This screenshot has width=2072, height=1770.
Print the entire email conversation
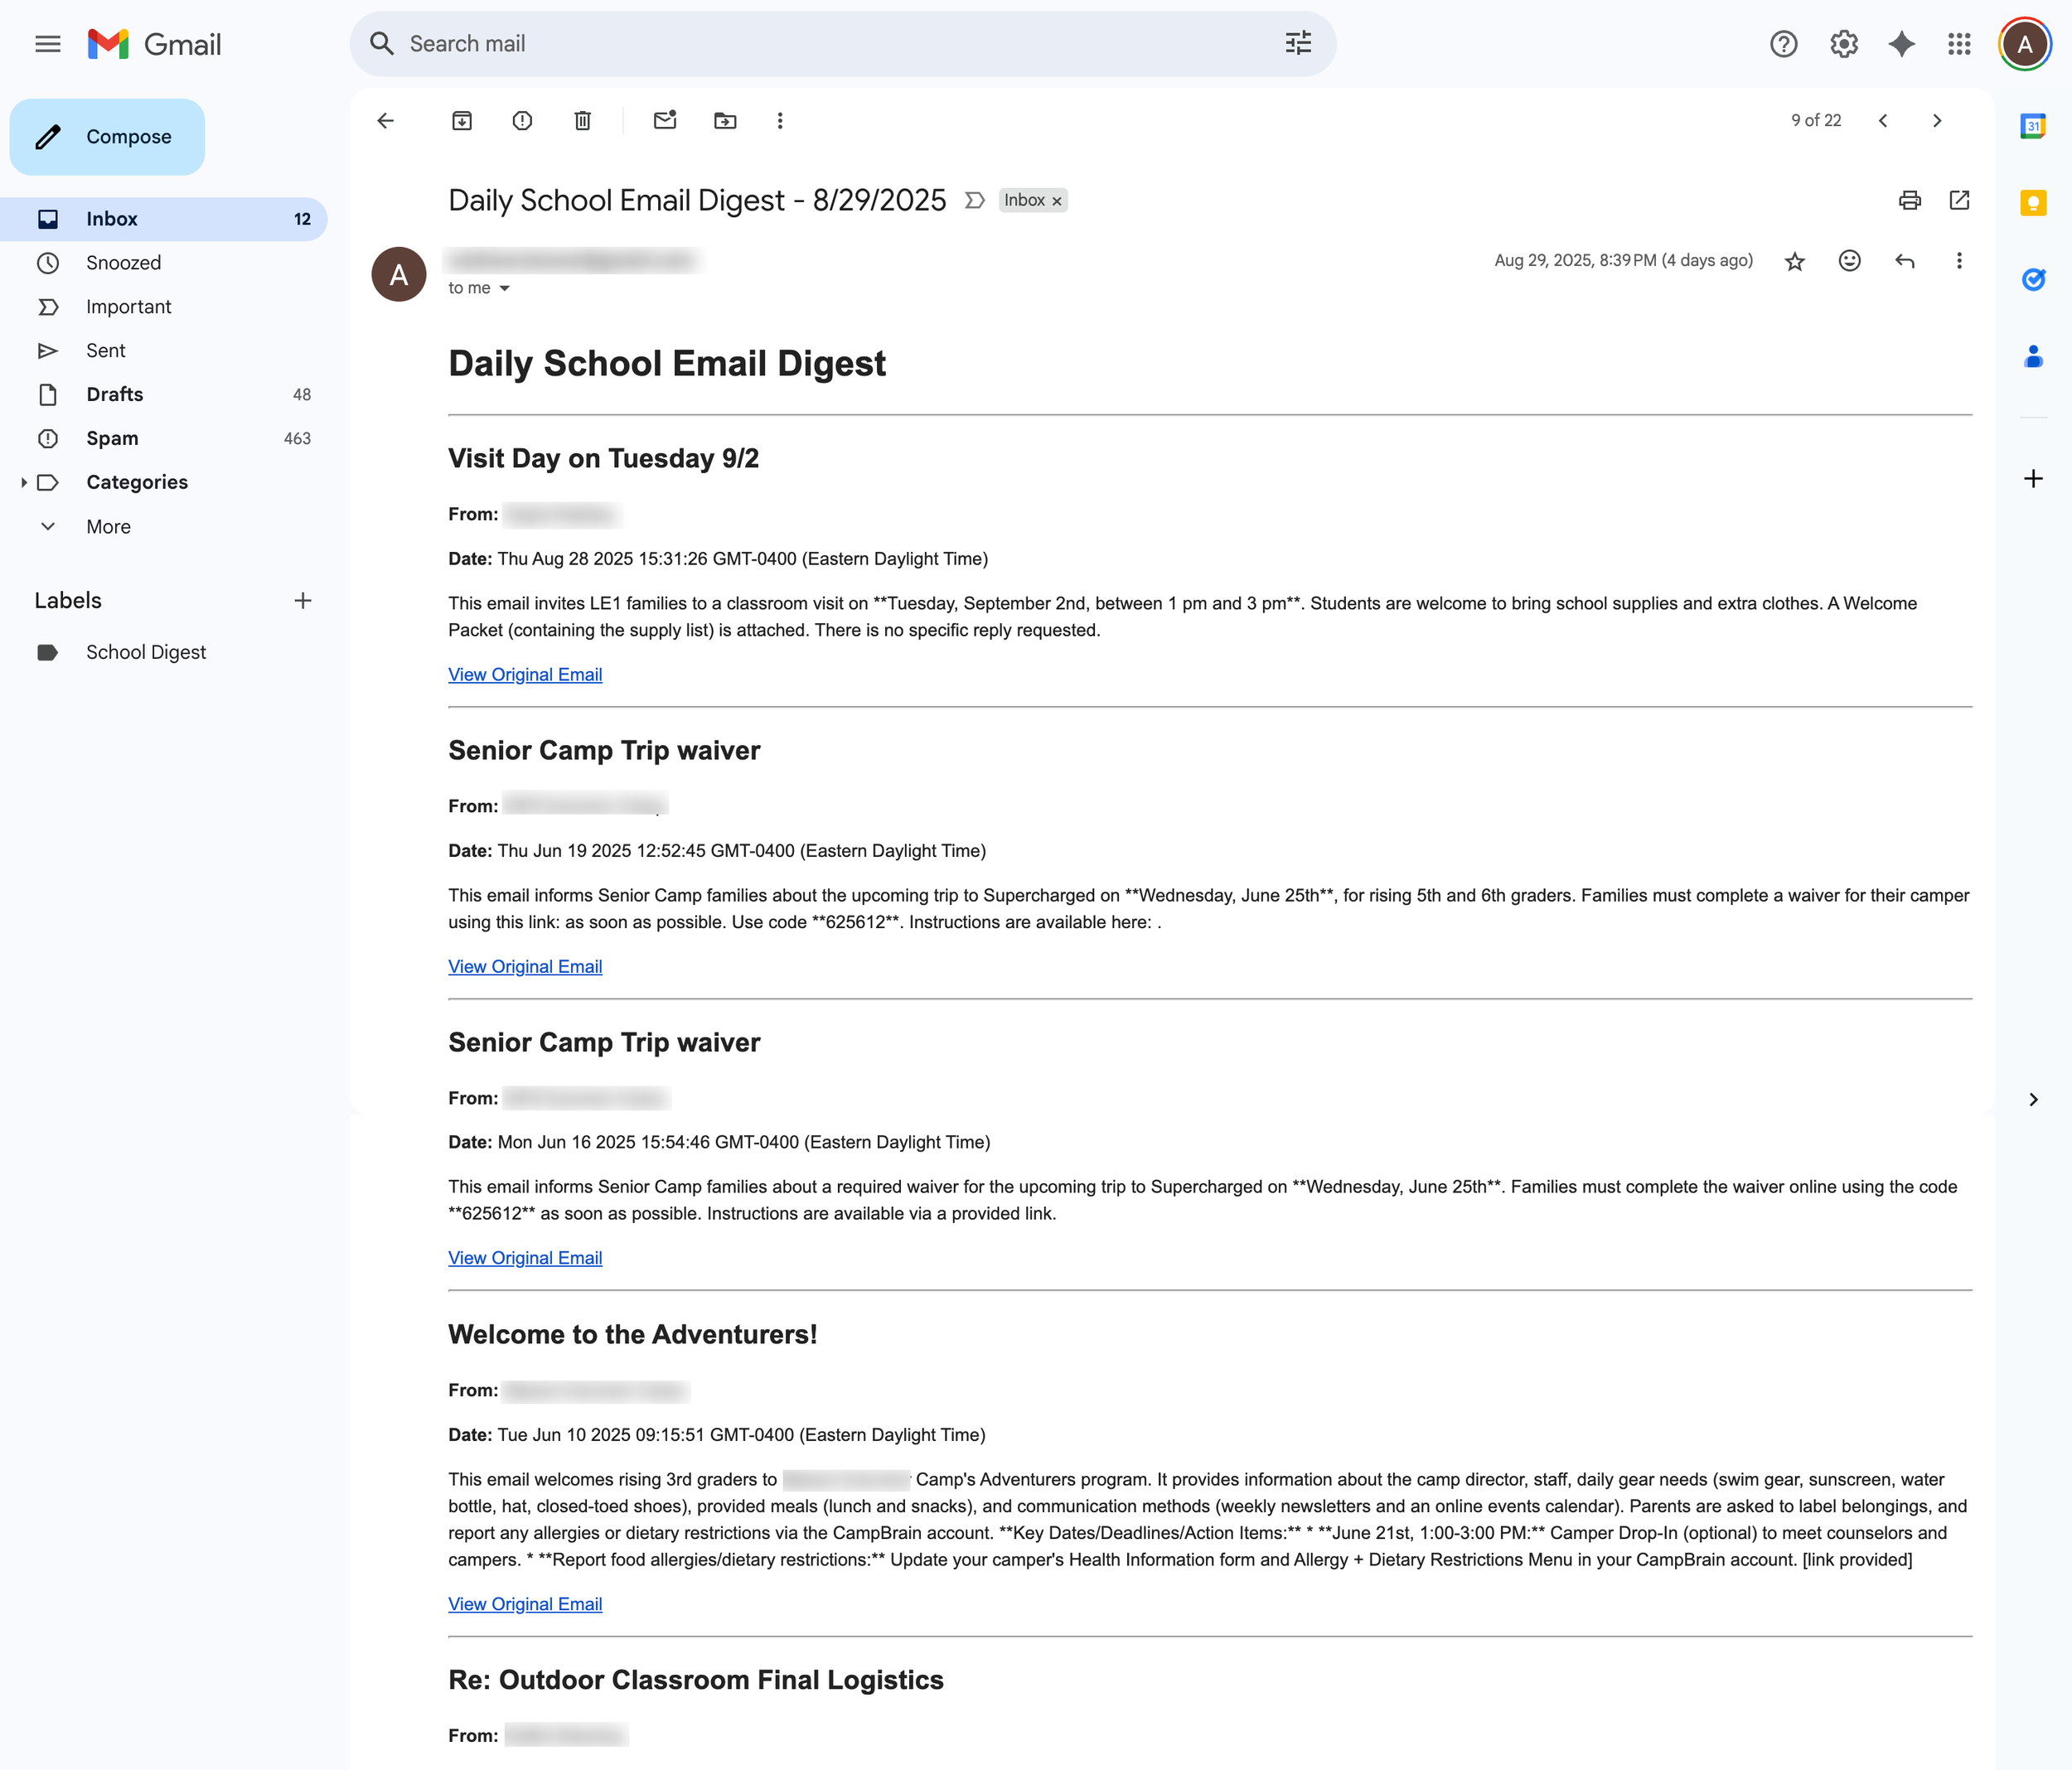(1909, 200)
